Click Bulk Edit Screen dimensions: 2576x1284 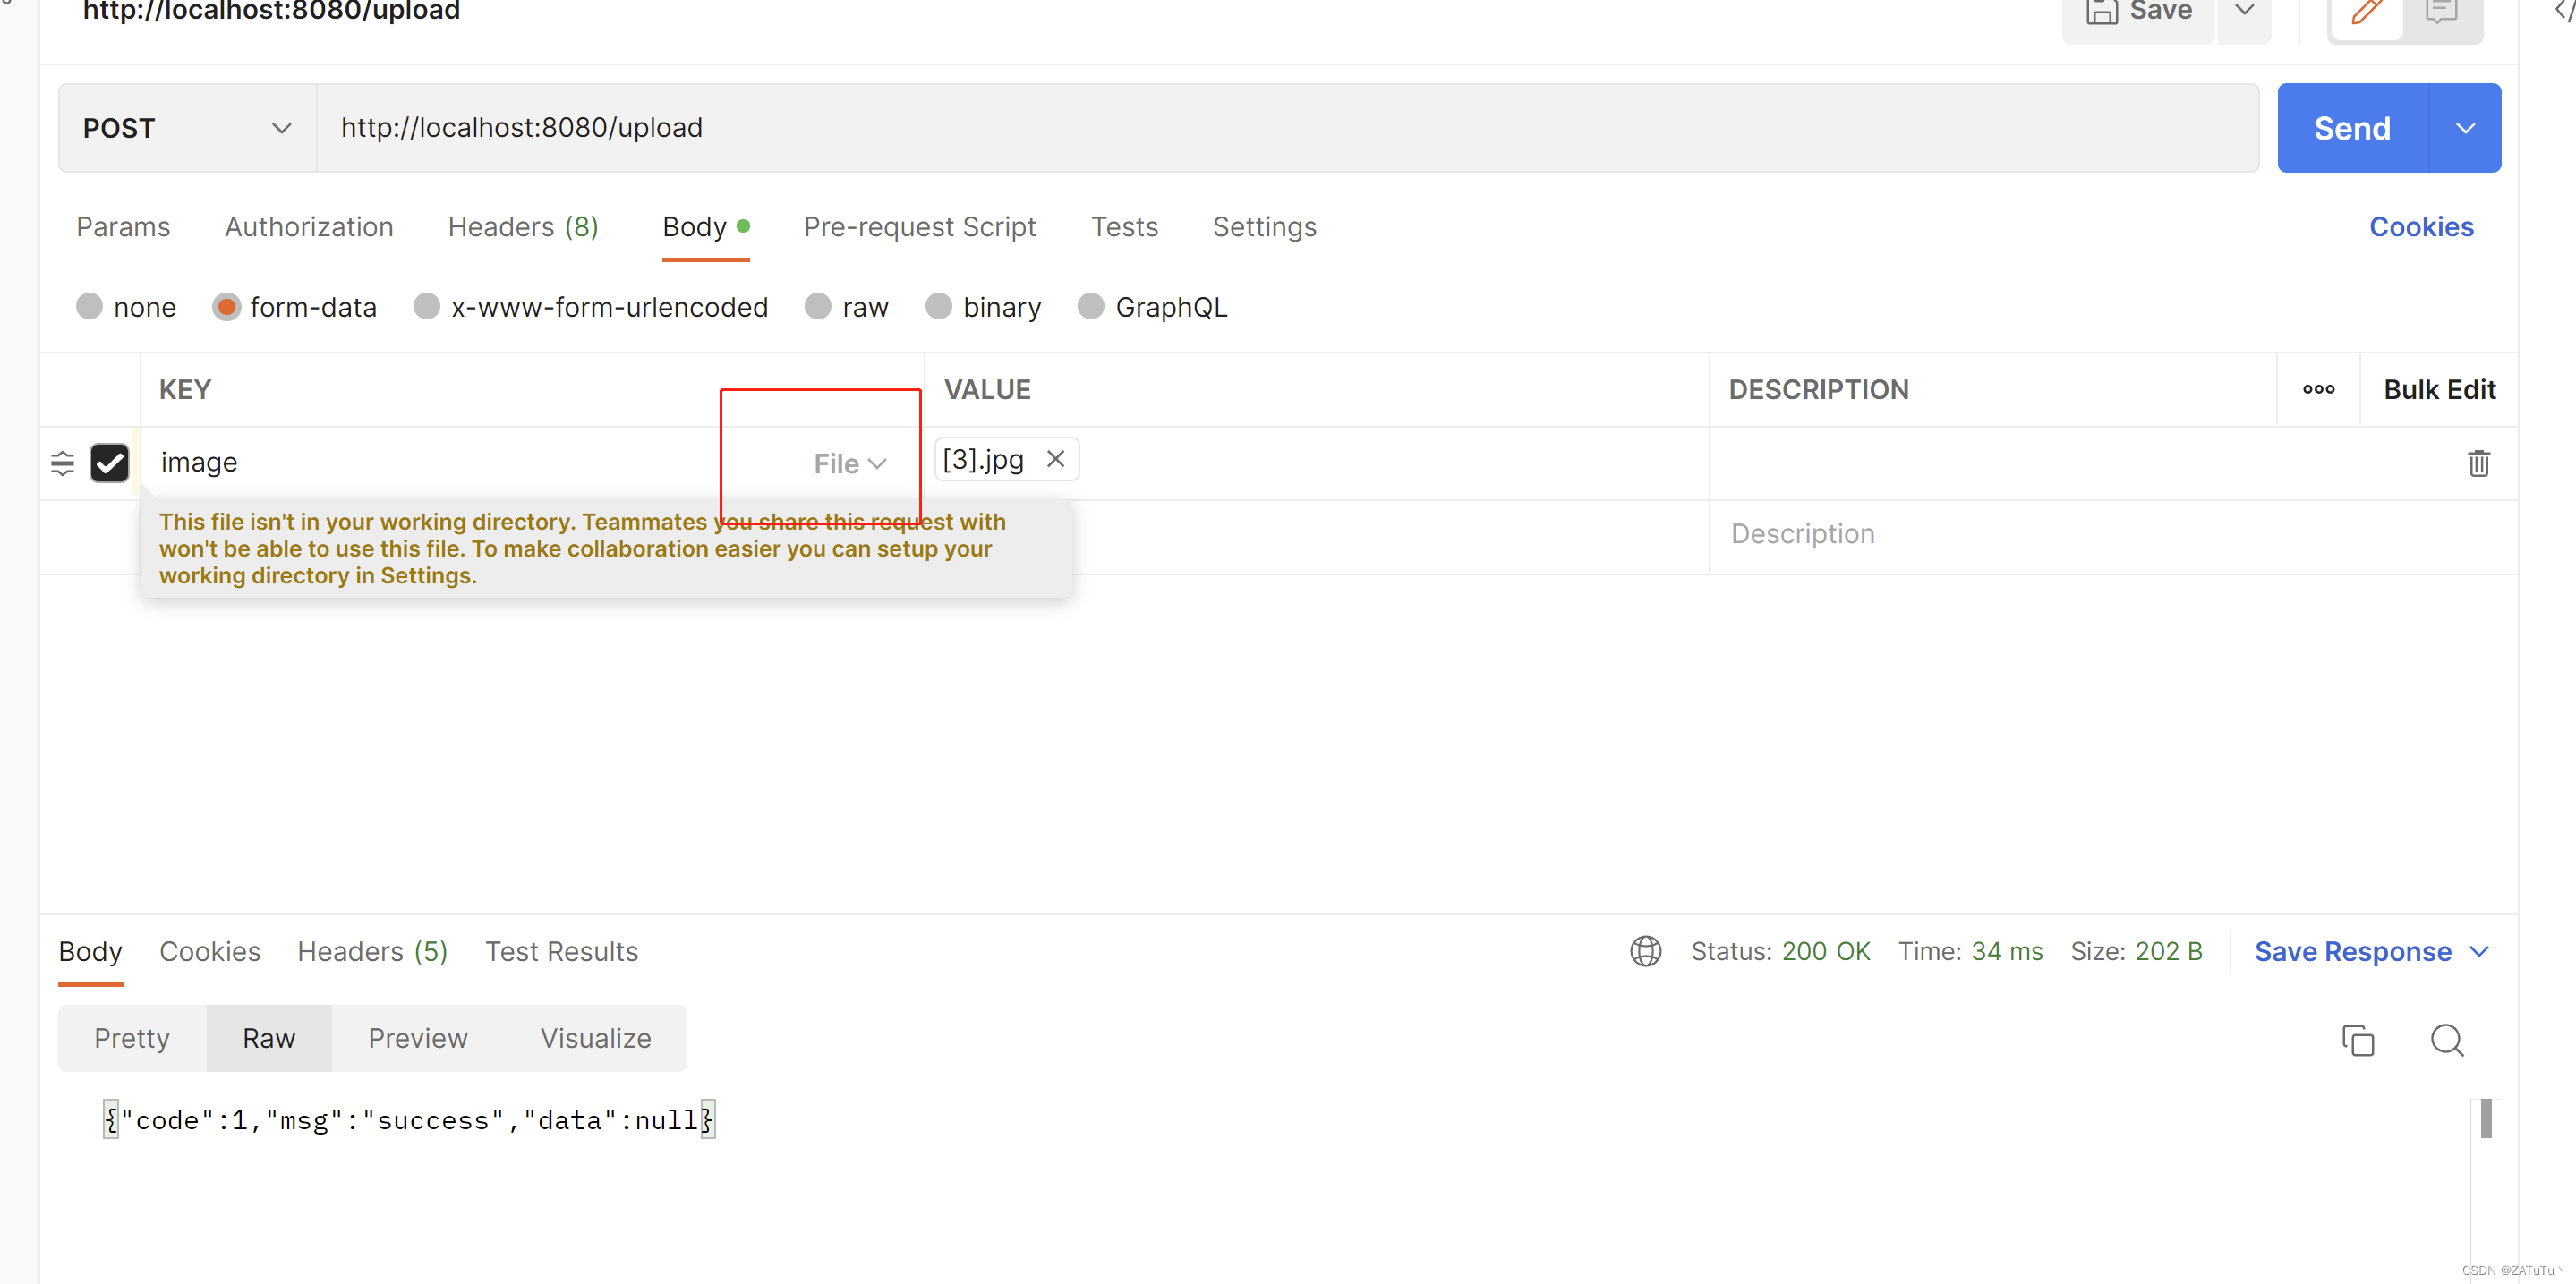[2439, 389]
